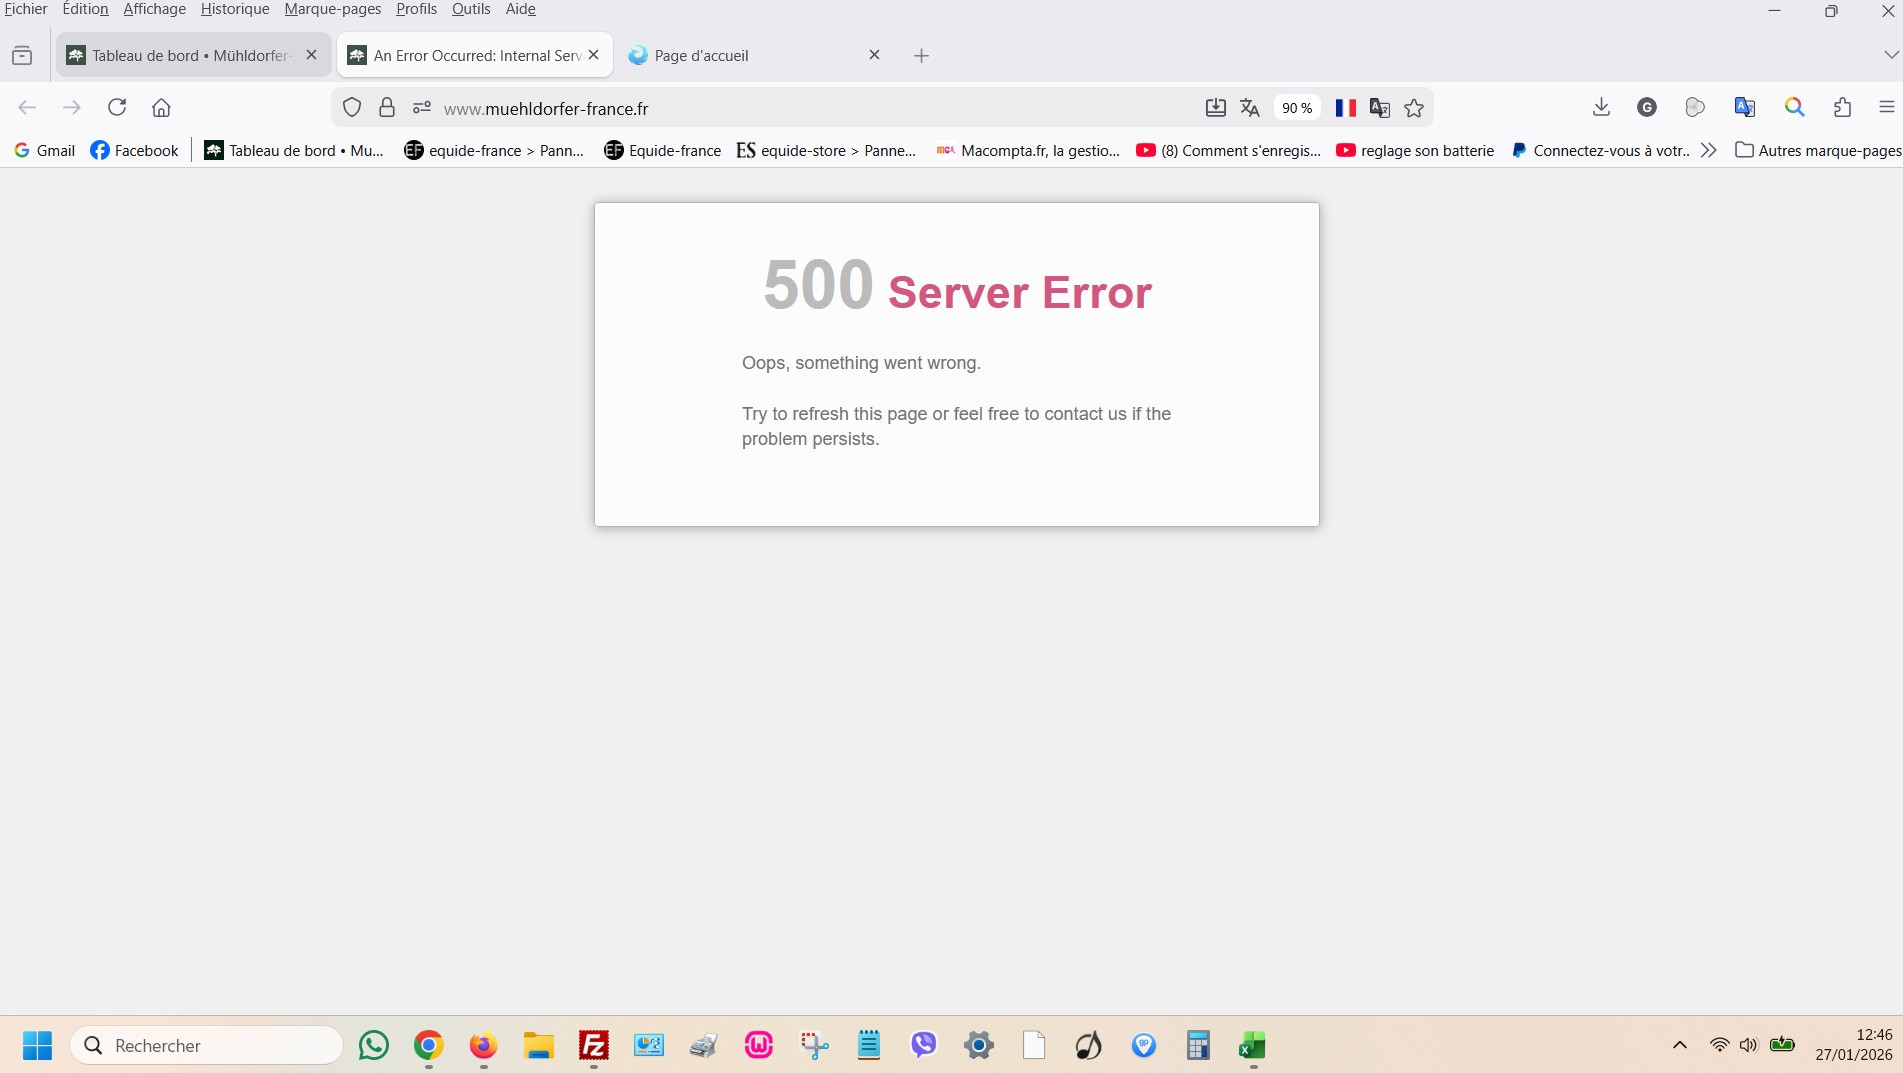Bookmark this page with the star

point(1414,108)
